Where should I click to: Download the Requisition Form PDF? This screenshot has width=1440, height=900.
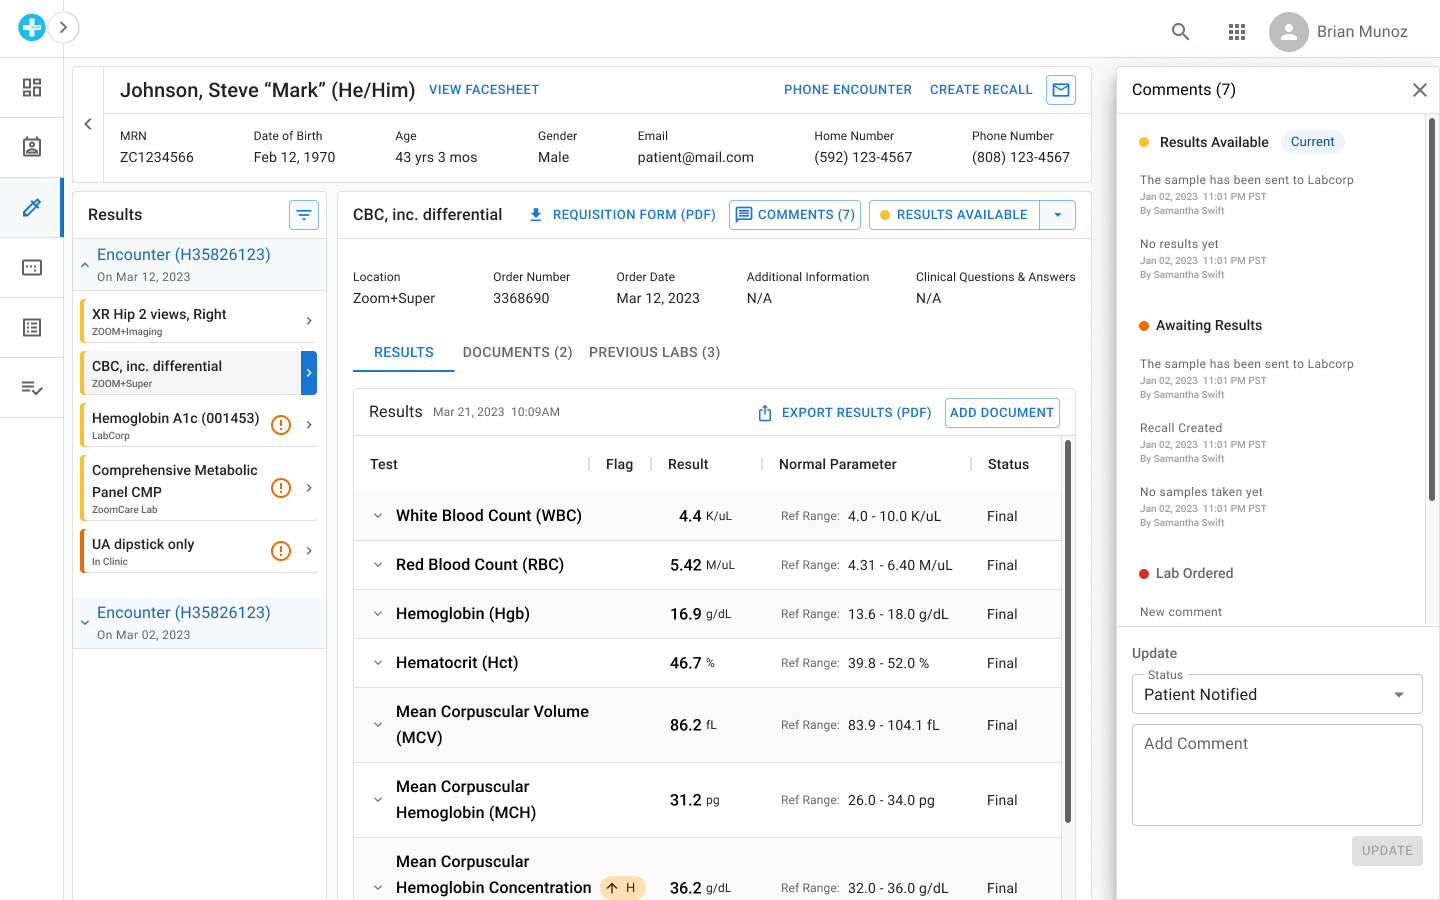622,215
